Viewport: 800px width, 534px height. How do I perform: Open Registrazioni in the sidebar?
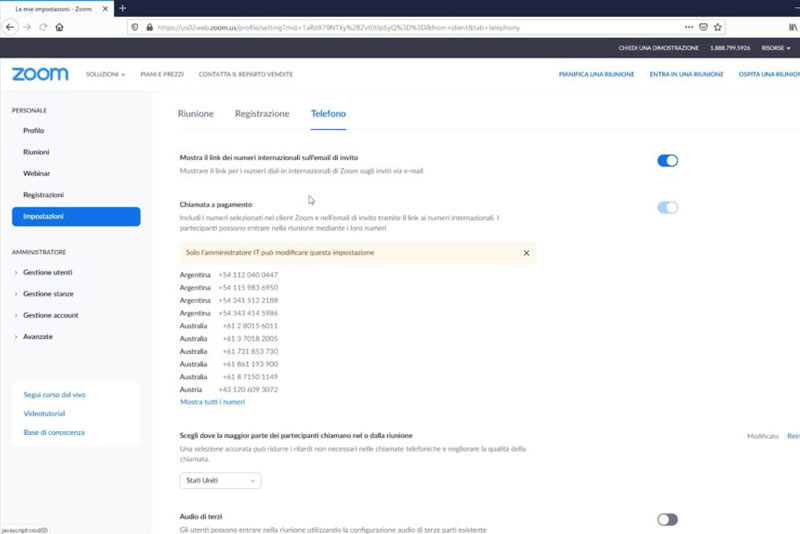tap(43, 195)
